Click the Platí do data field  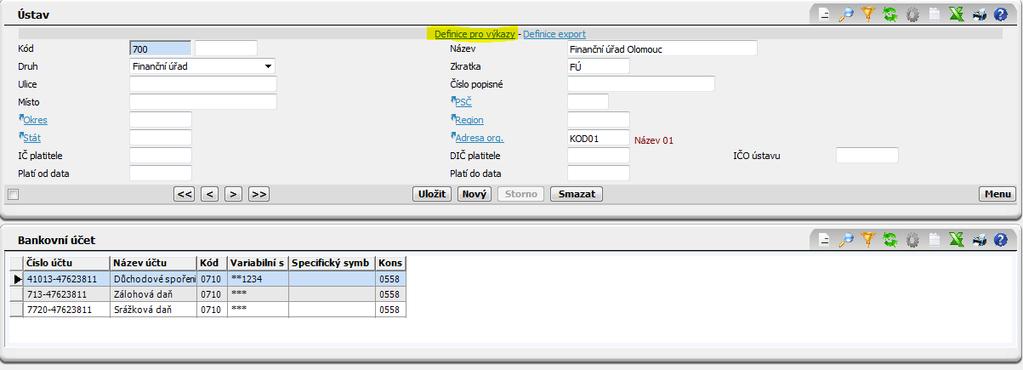(x=598, y=173)
